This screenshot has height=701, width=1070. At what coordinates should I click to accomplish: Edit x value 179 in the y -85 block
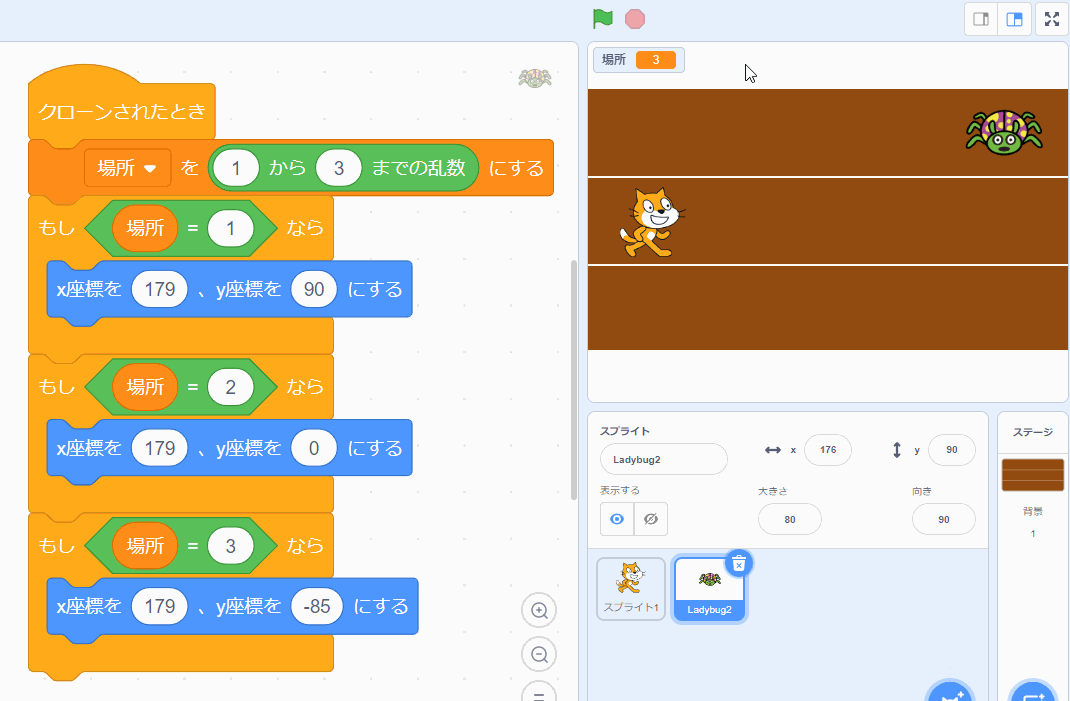tap(160, 606)
